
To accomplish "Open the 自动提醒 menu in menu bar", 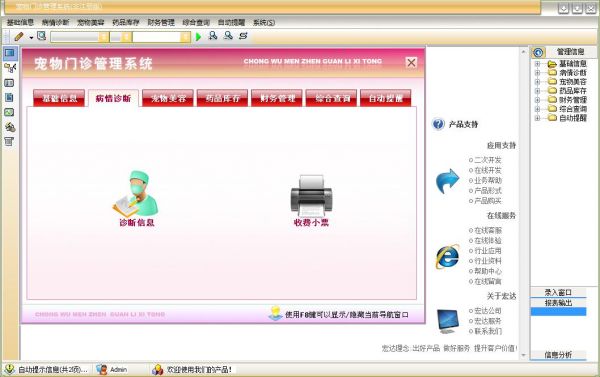I will pos(232,23).
